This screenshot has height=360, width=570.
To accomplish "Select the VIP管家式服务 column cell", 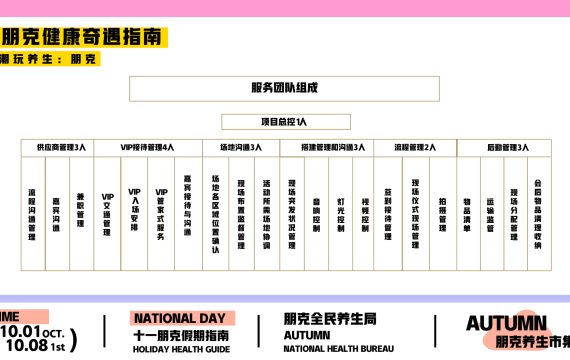I will click(x=161, y=214).
